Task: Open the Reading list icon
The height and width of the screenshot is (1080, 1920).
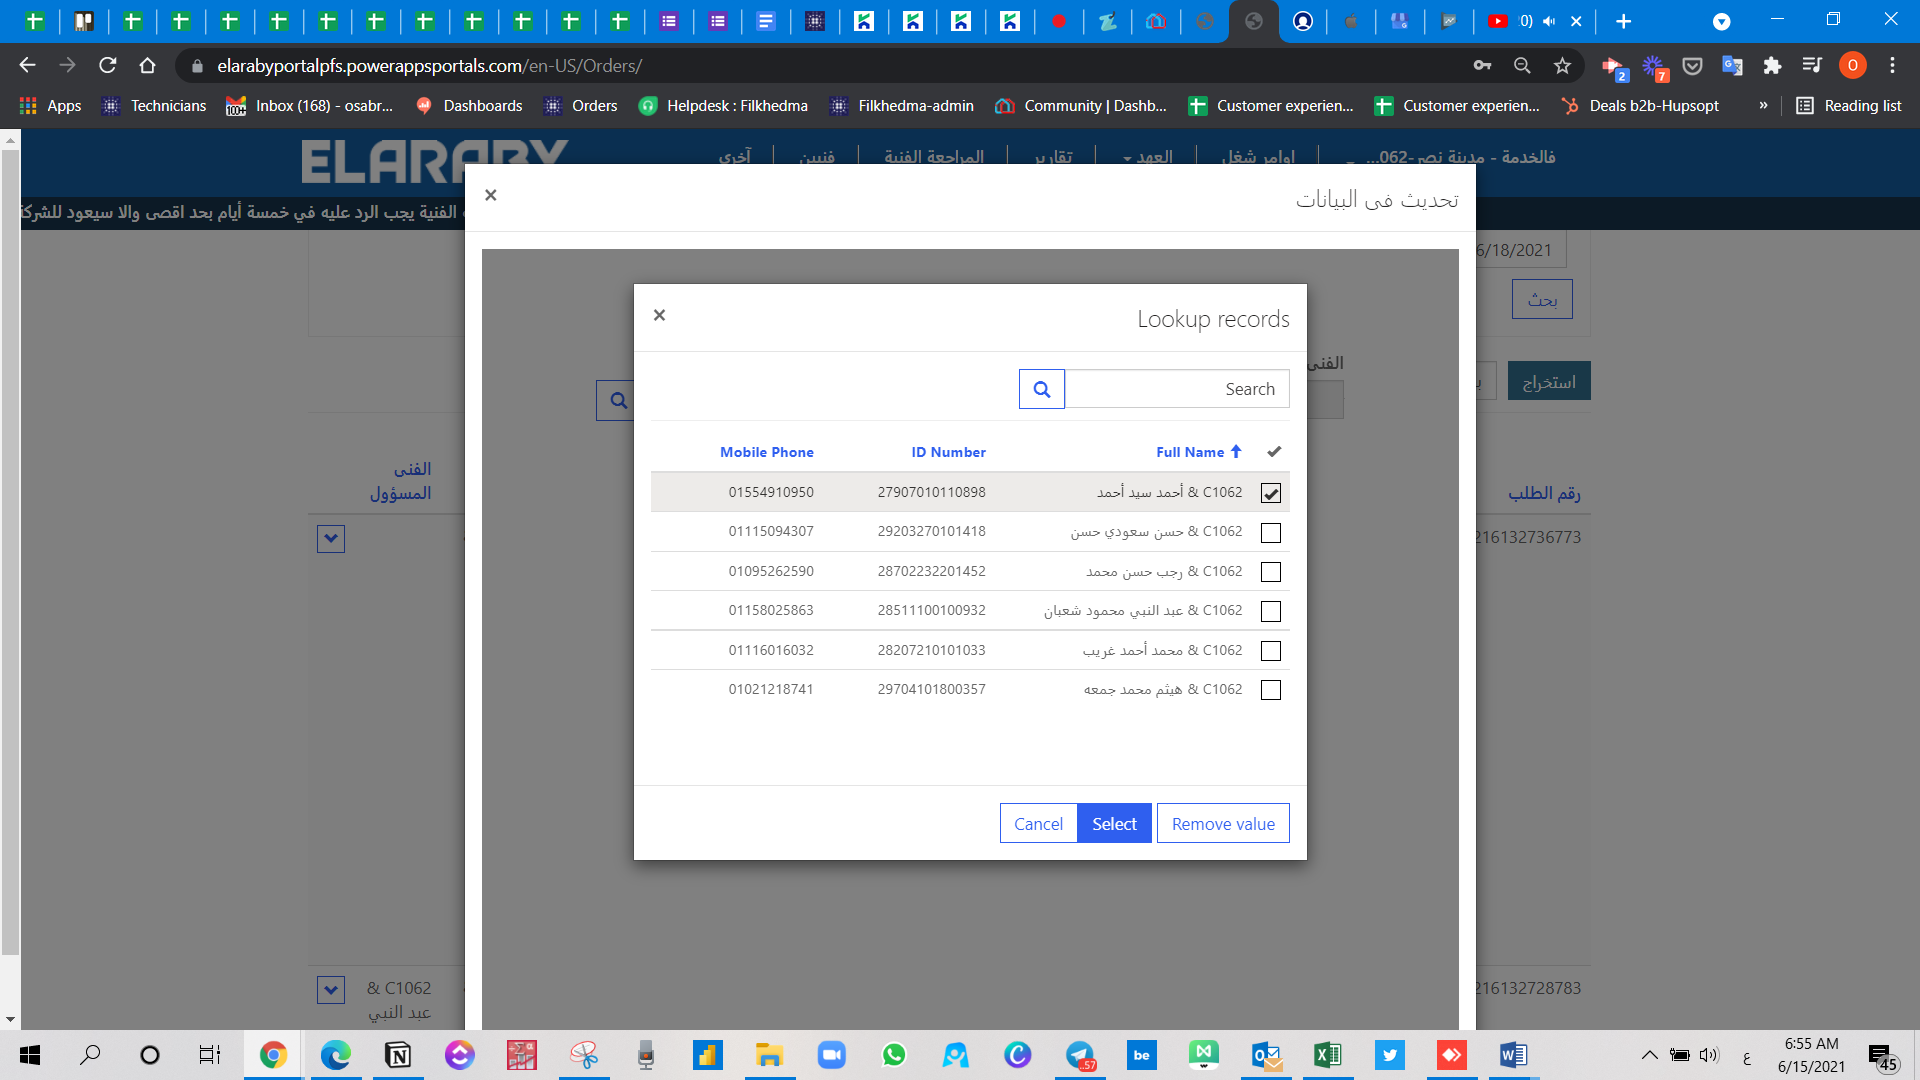Action: click(x=1848, y=106)
